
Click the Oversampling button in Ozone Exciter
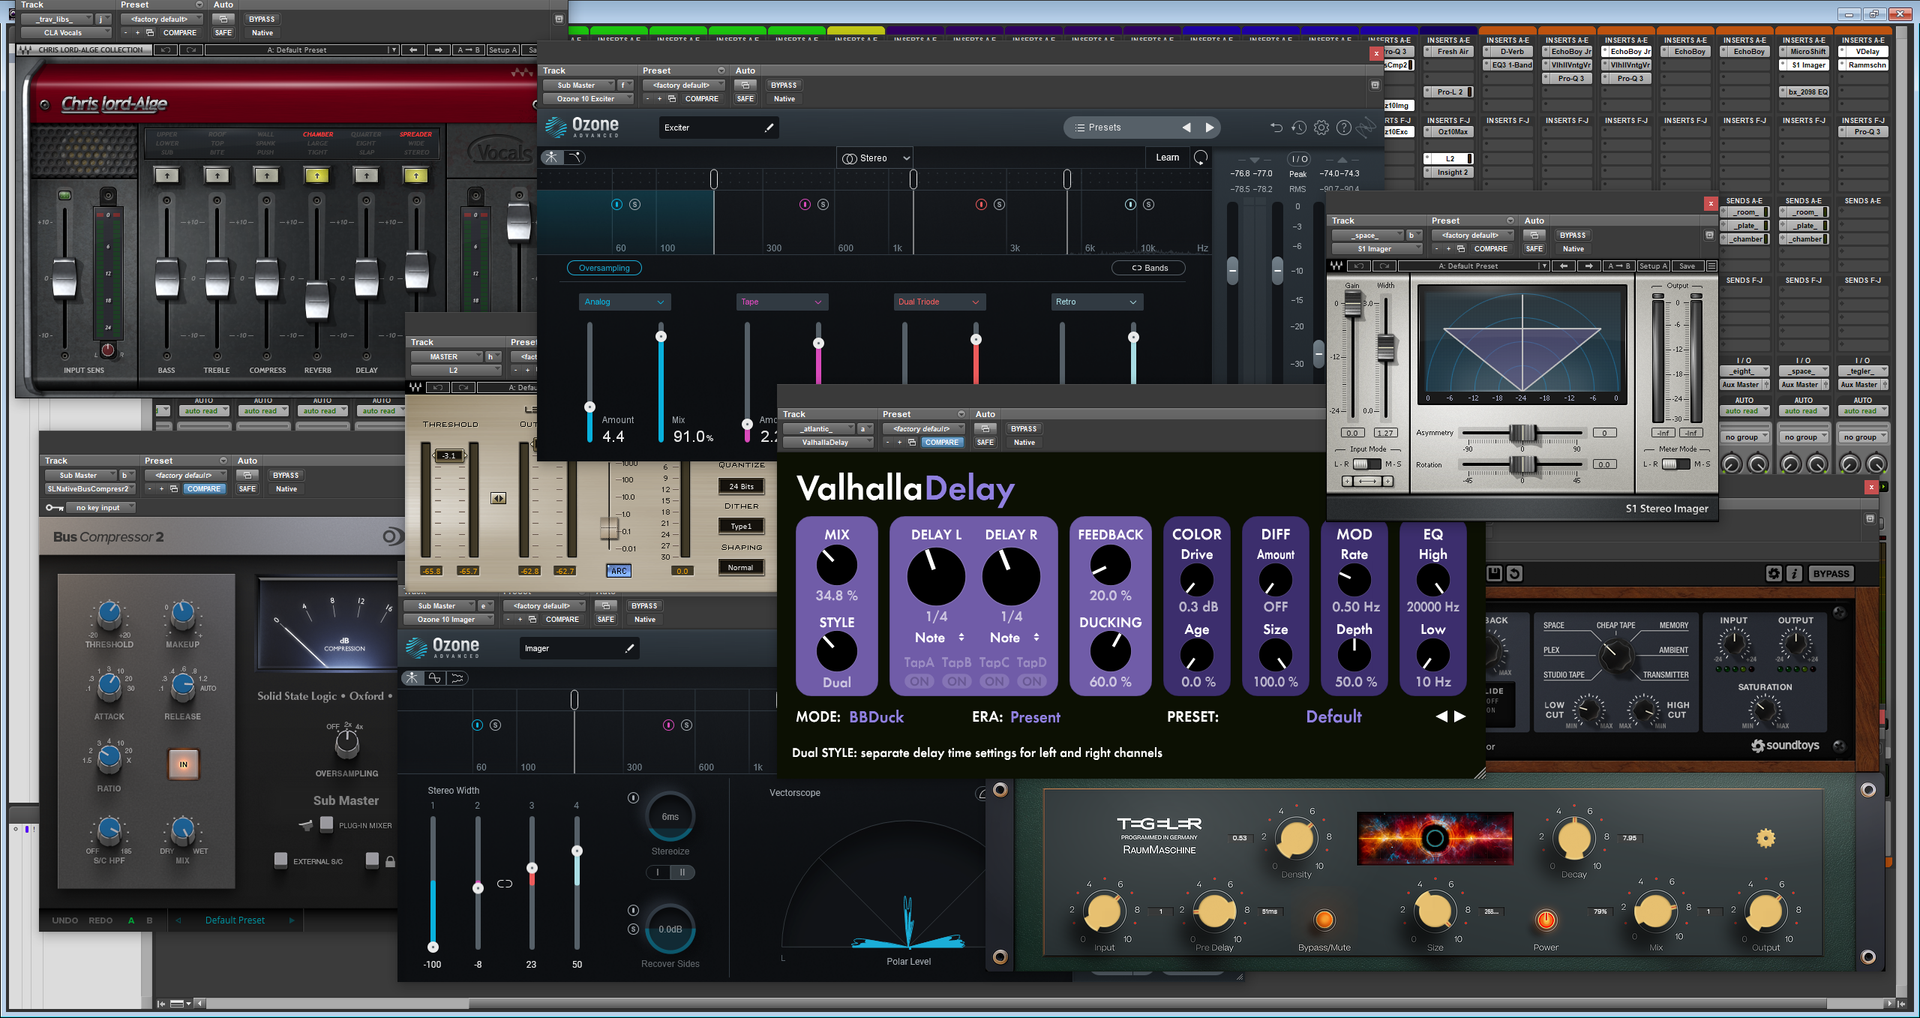click(x=604, y=268)
